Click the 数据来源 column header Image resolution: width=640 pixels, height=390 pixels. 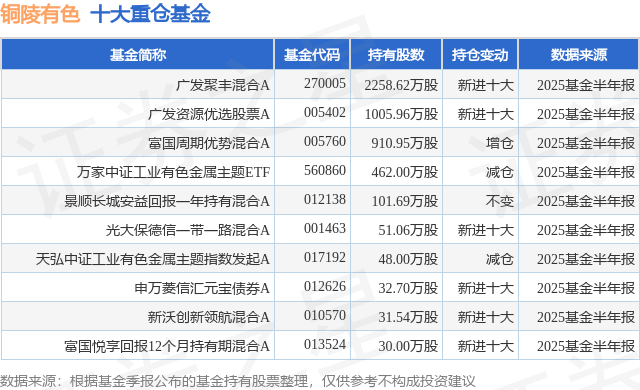tap(579, 55)
